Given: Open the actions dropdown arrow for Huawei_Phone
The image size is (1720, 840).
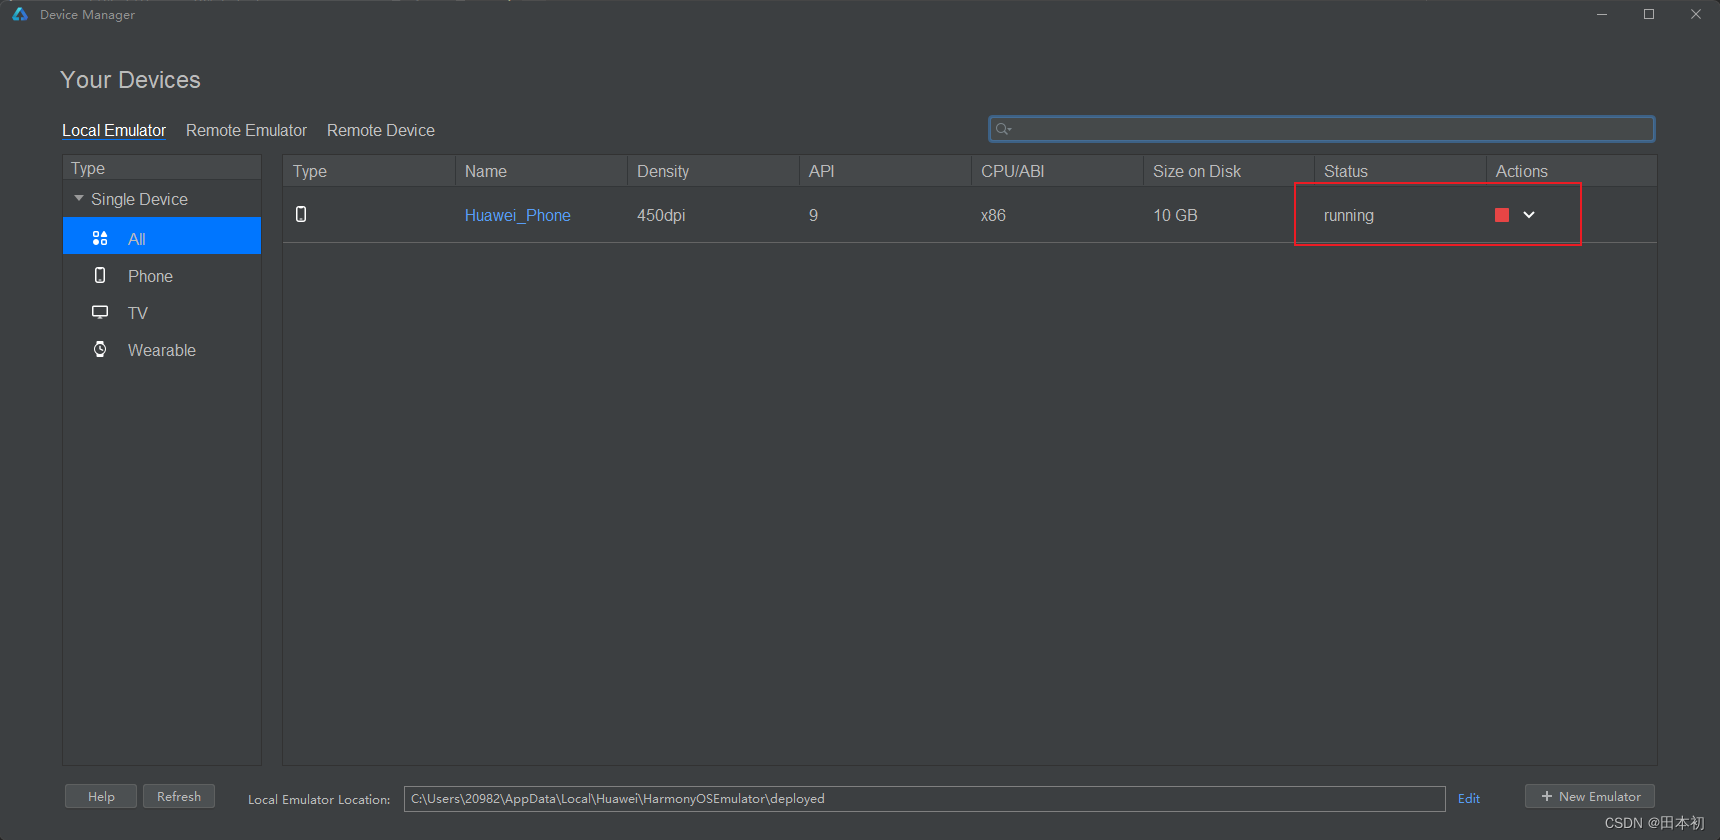Looking at the screenshot, I should (1529, 215).
